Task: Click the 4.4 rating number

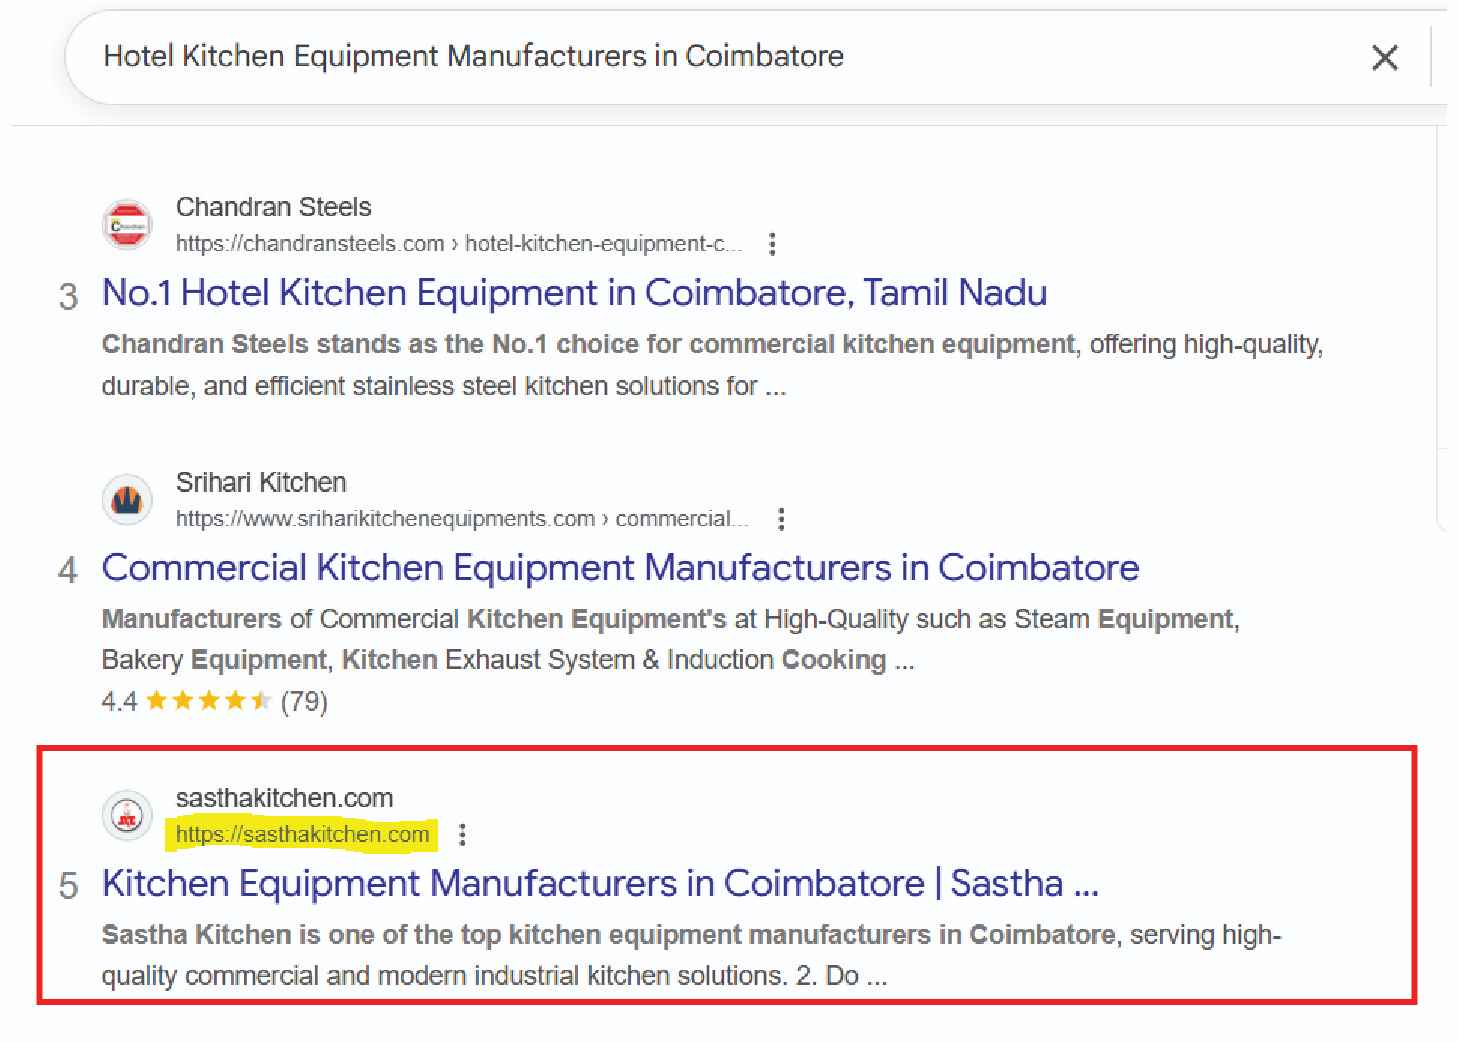Action: [119, 701]
